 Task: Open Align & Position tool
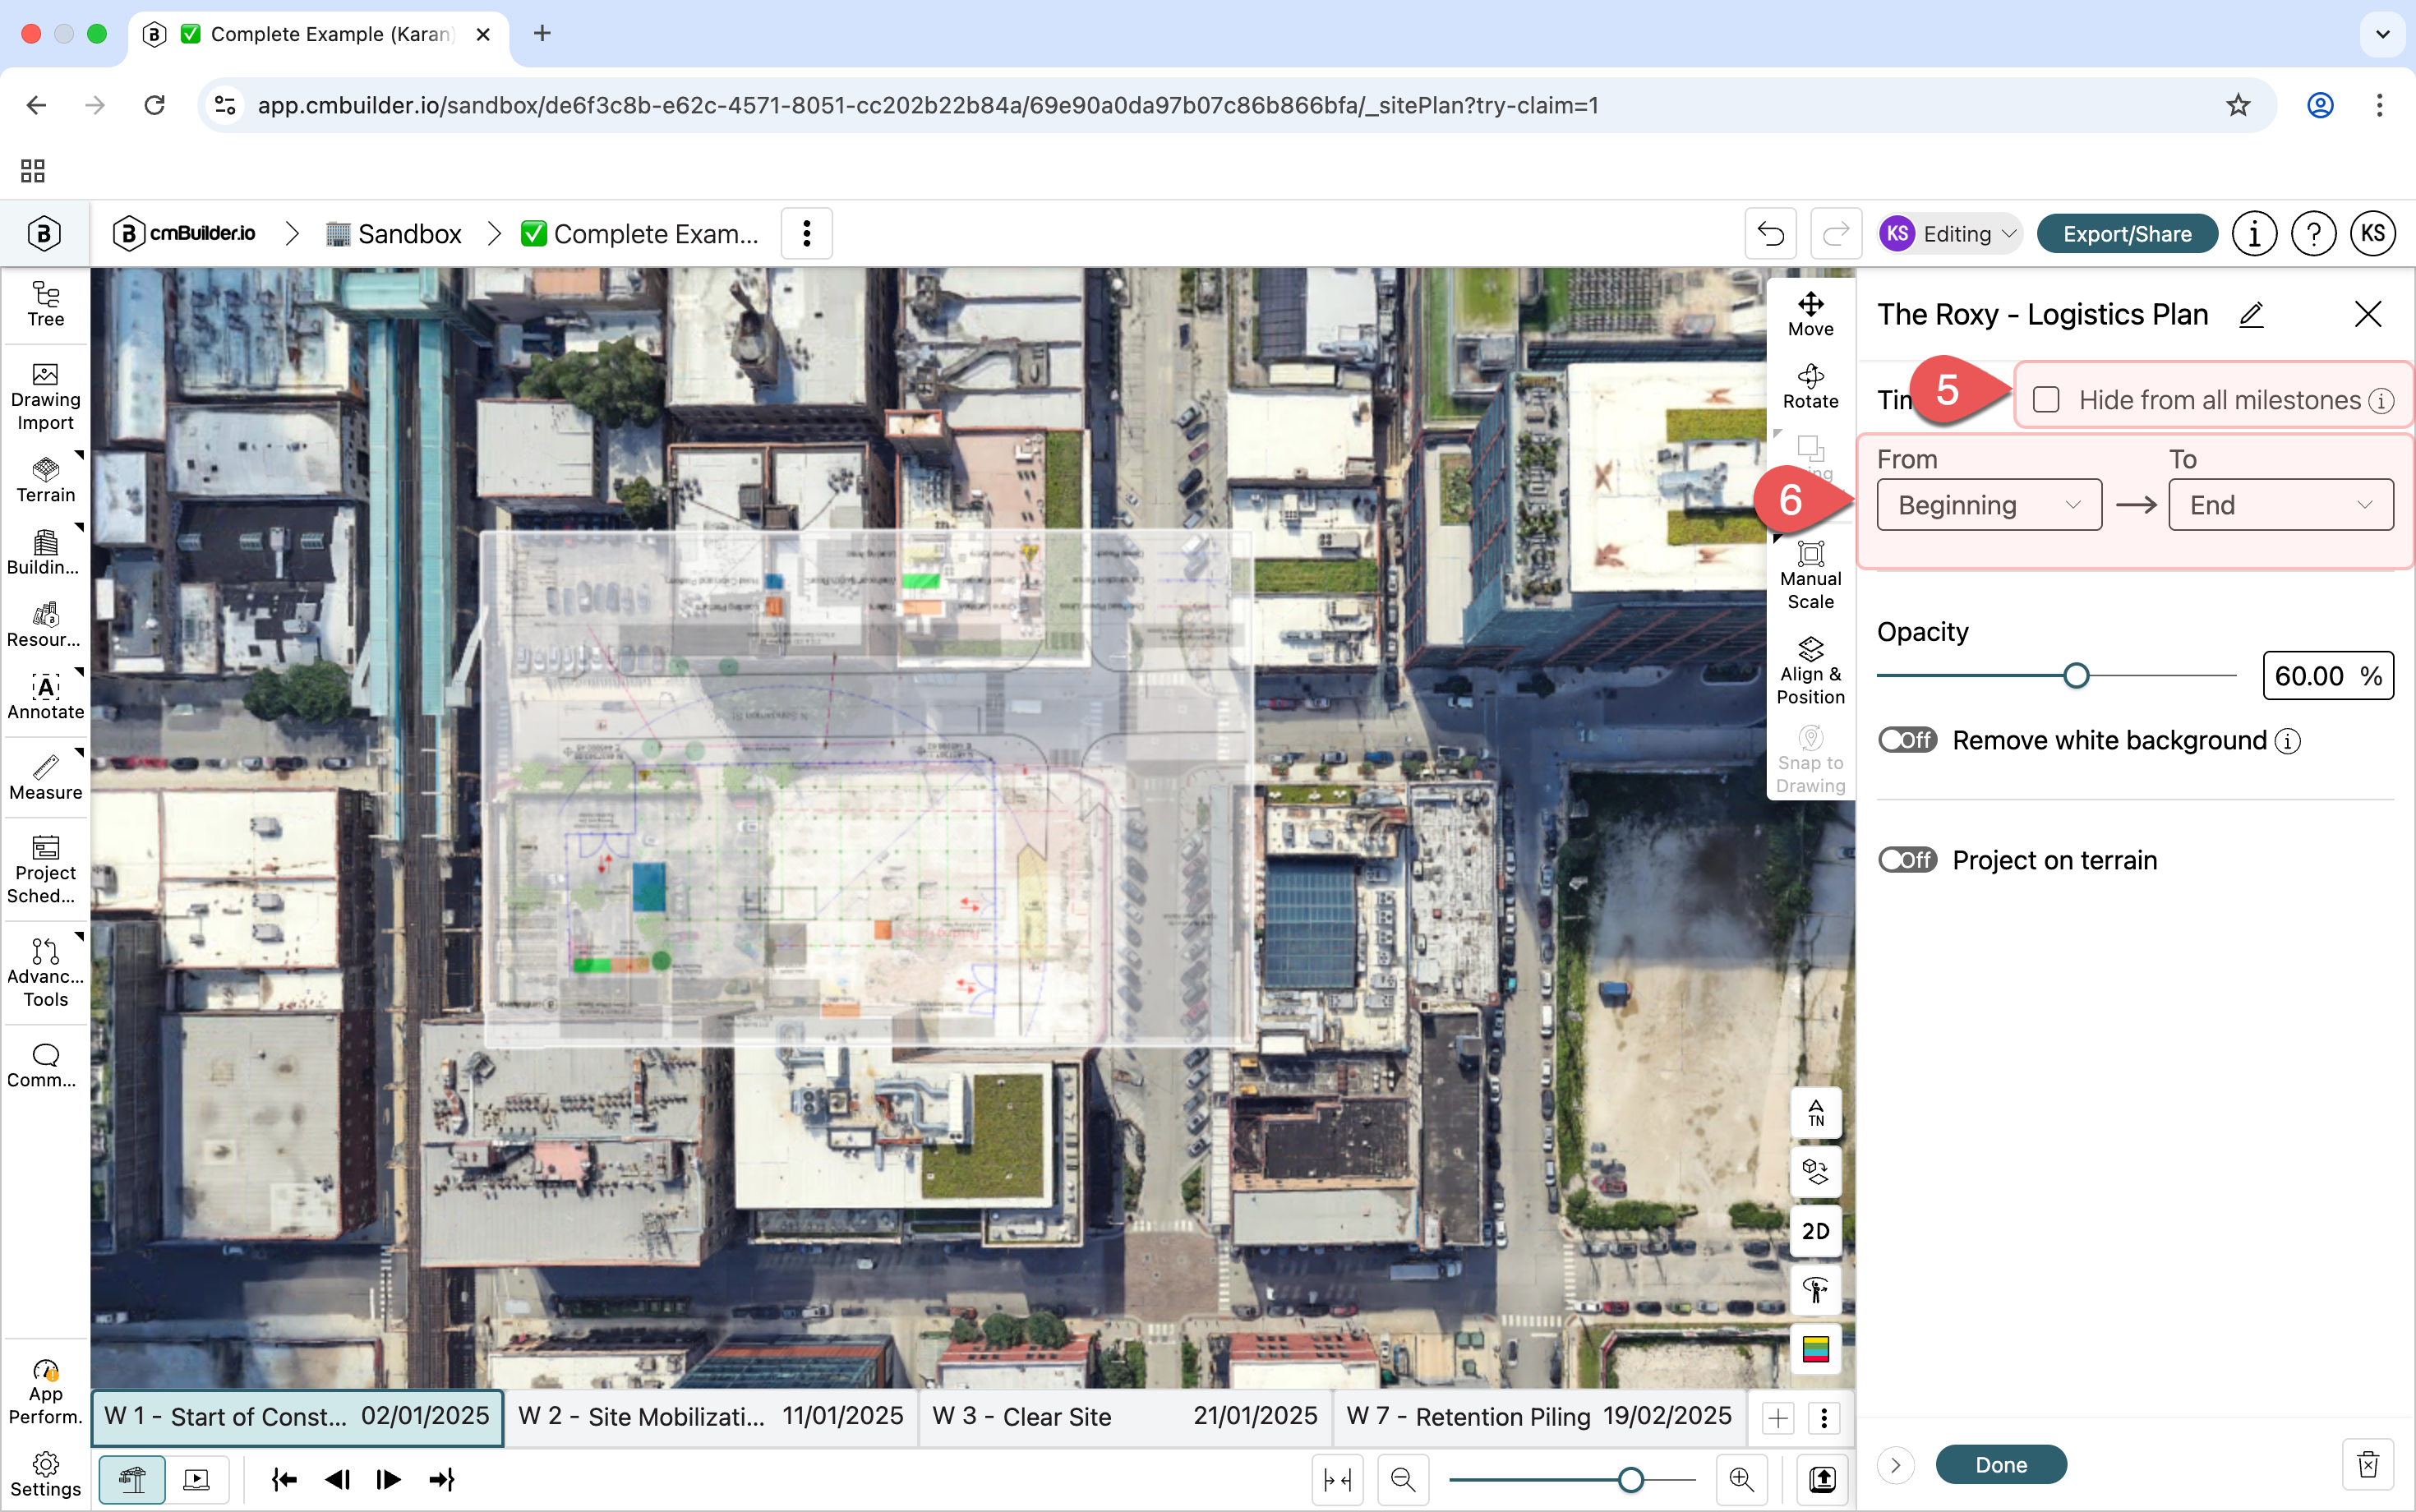pos(1810,671)
